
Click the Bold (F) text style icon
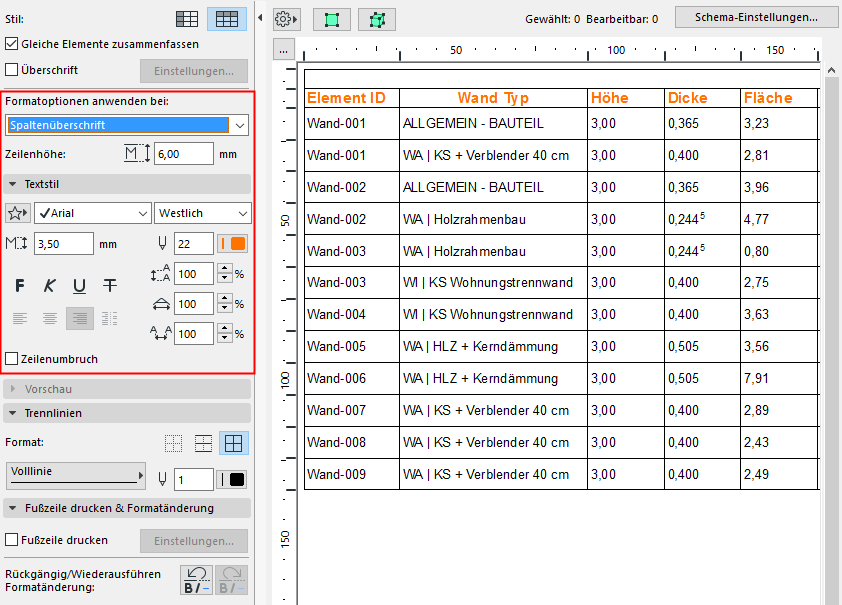(20, 286)
